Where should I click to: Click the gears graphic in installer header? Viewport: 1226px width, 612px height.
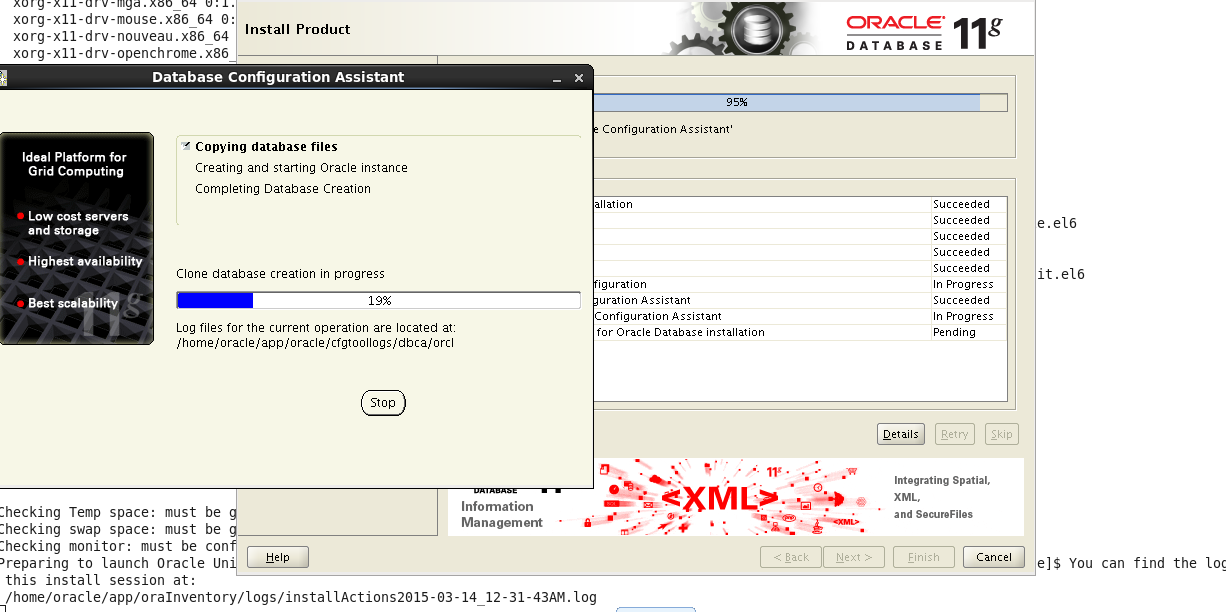click(745, 28)
